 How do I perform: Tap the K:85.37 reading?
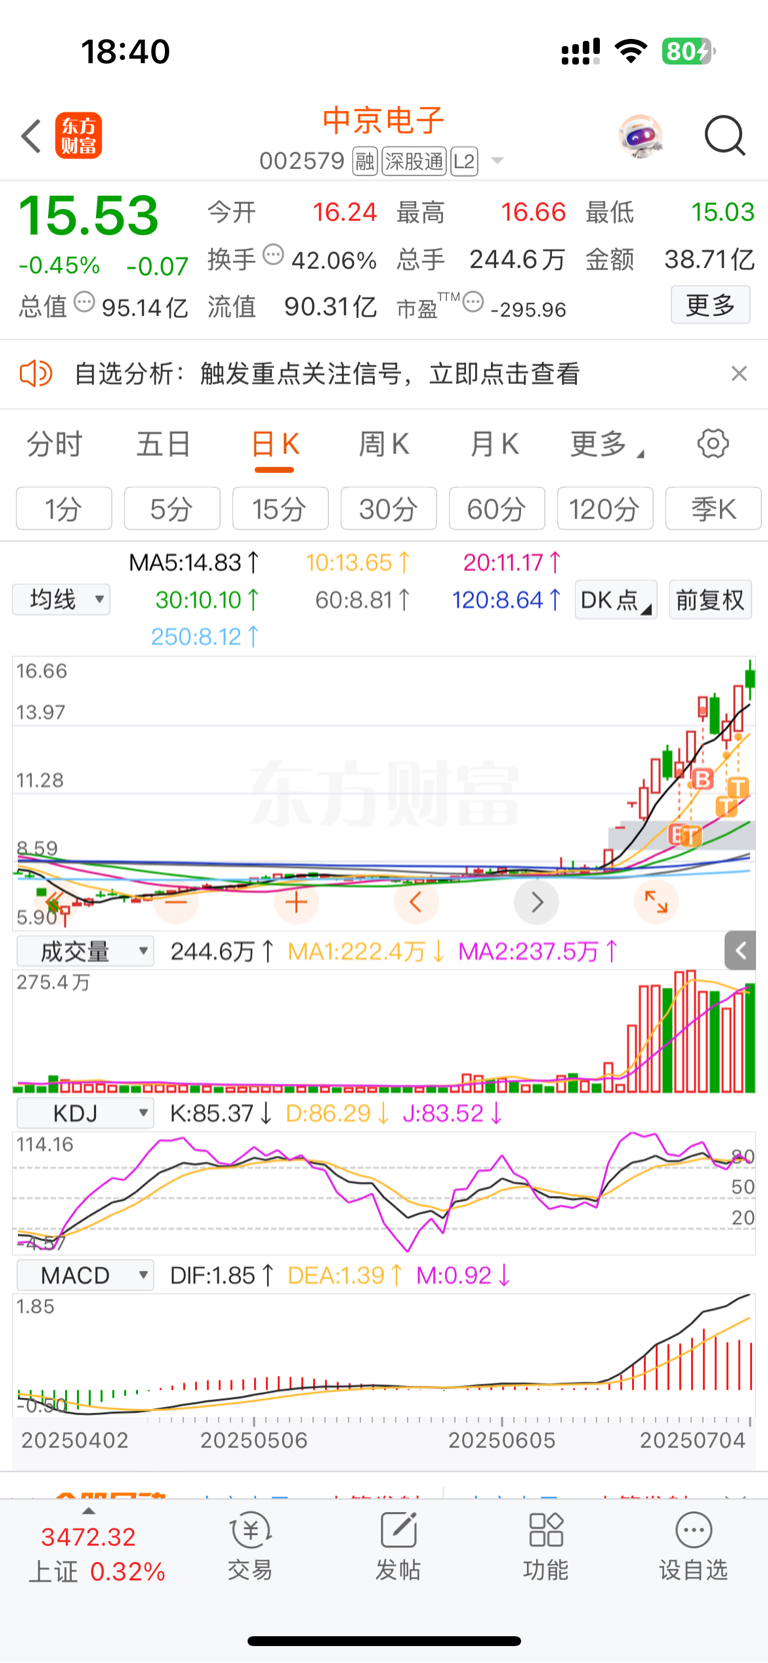[220, 1113]
